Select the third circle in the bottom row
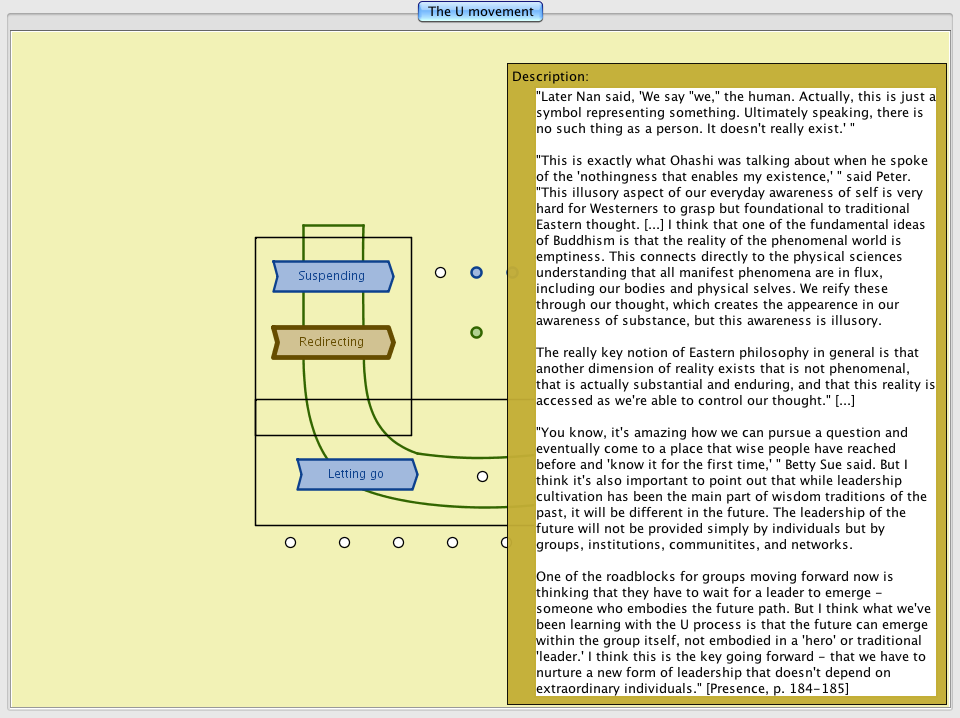Image resolution: width=960 pixels, height=718 pixels. pos(398,542)
